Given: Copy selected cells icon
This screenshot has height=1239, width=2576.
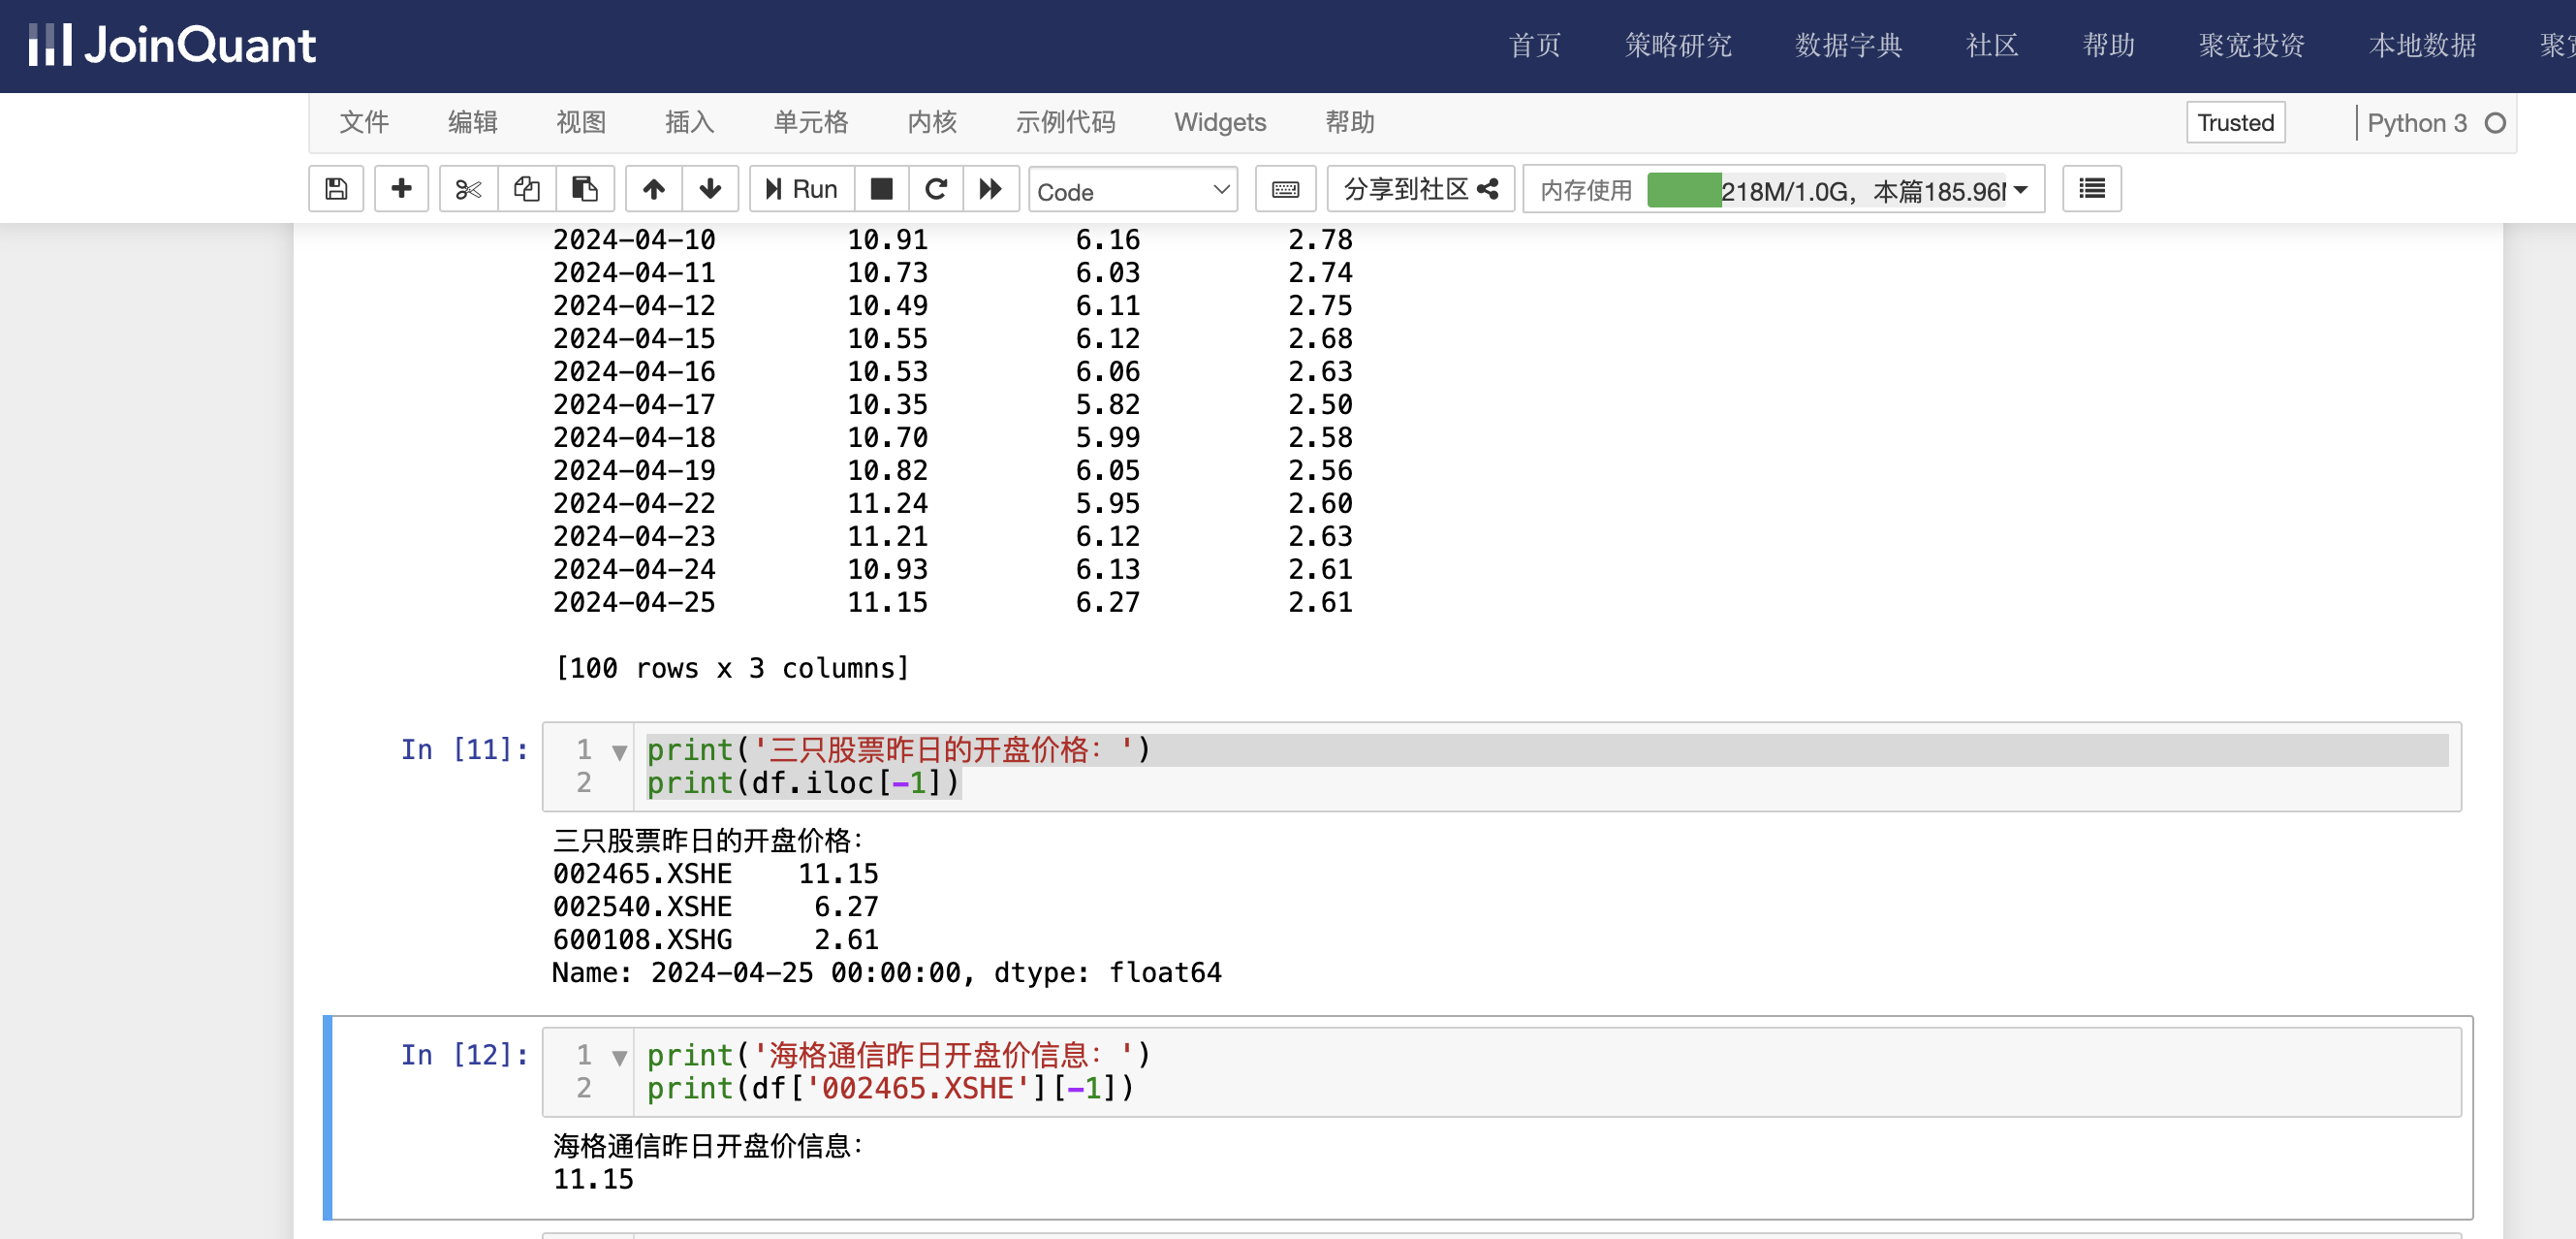Looking at the screenshot, I should pos(526,189).
